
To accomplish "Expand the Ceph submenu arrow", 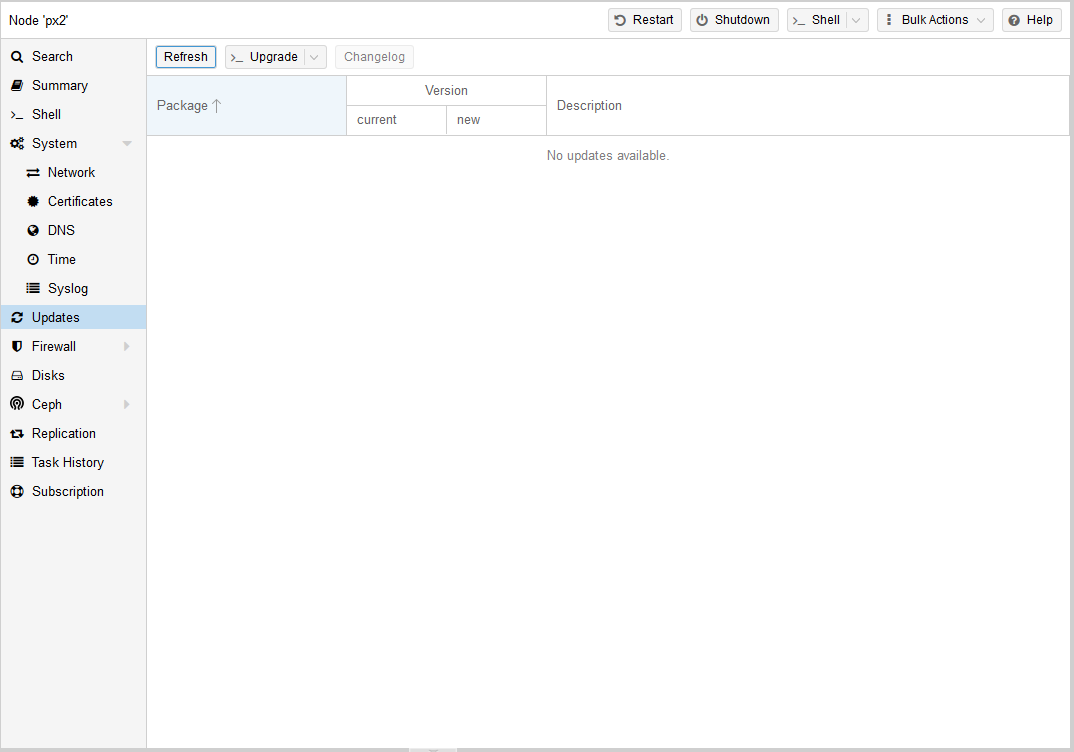I will (127, 405).
